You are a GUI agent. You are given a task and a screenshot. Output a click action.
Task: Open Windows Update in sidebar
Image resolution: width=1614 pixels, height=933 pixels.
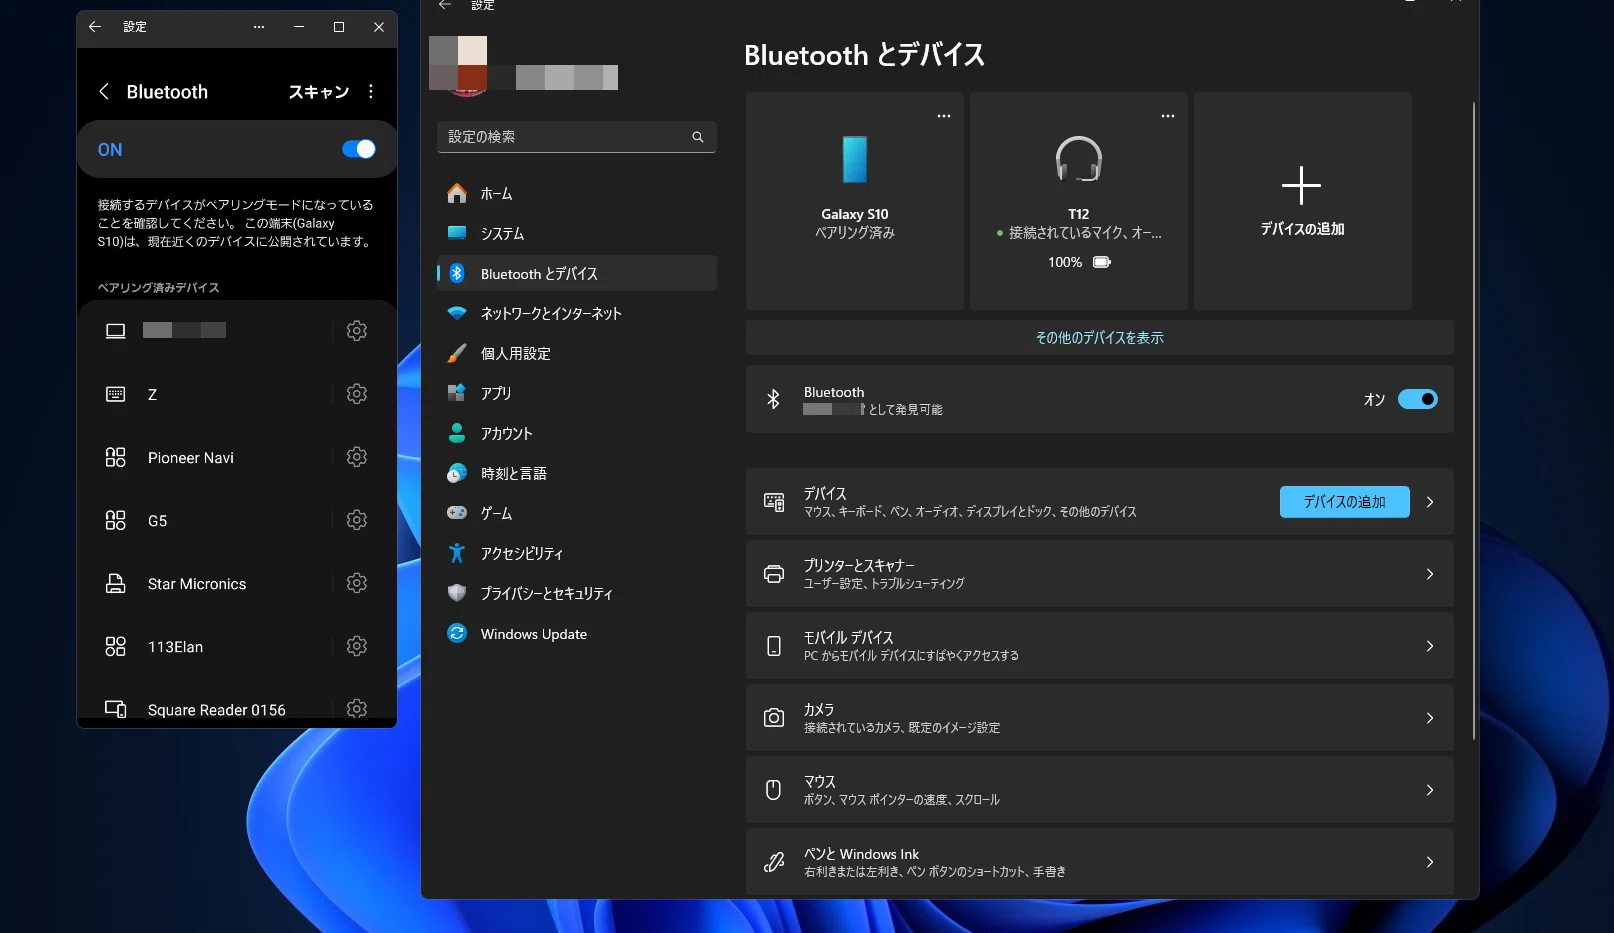tap(577, 634)
